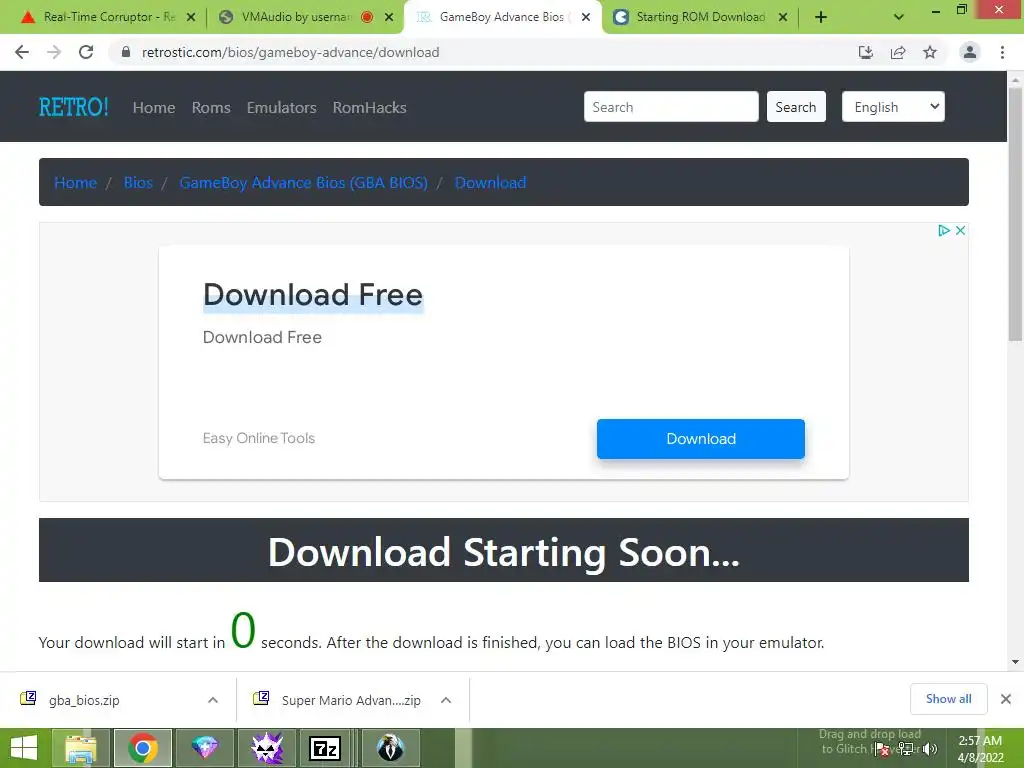The width and height of the screenshot is (1024, 768).
Task: Open the RomHacks nav link
Action: point(370,108)
